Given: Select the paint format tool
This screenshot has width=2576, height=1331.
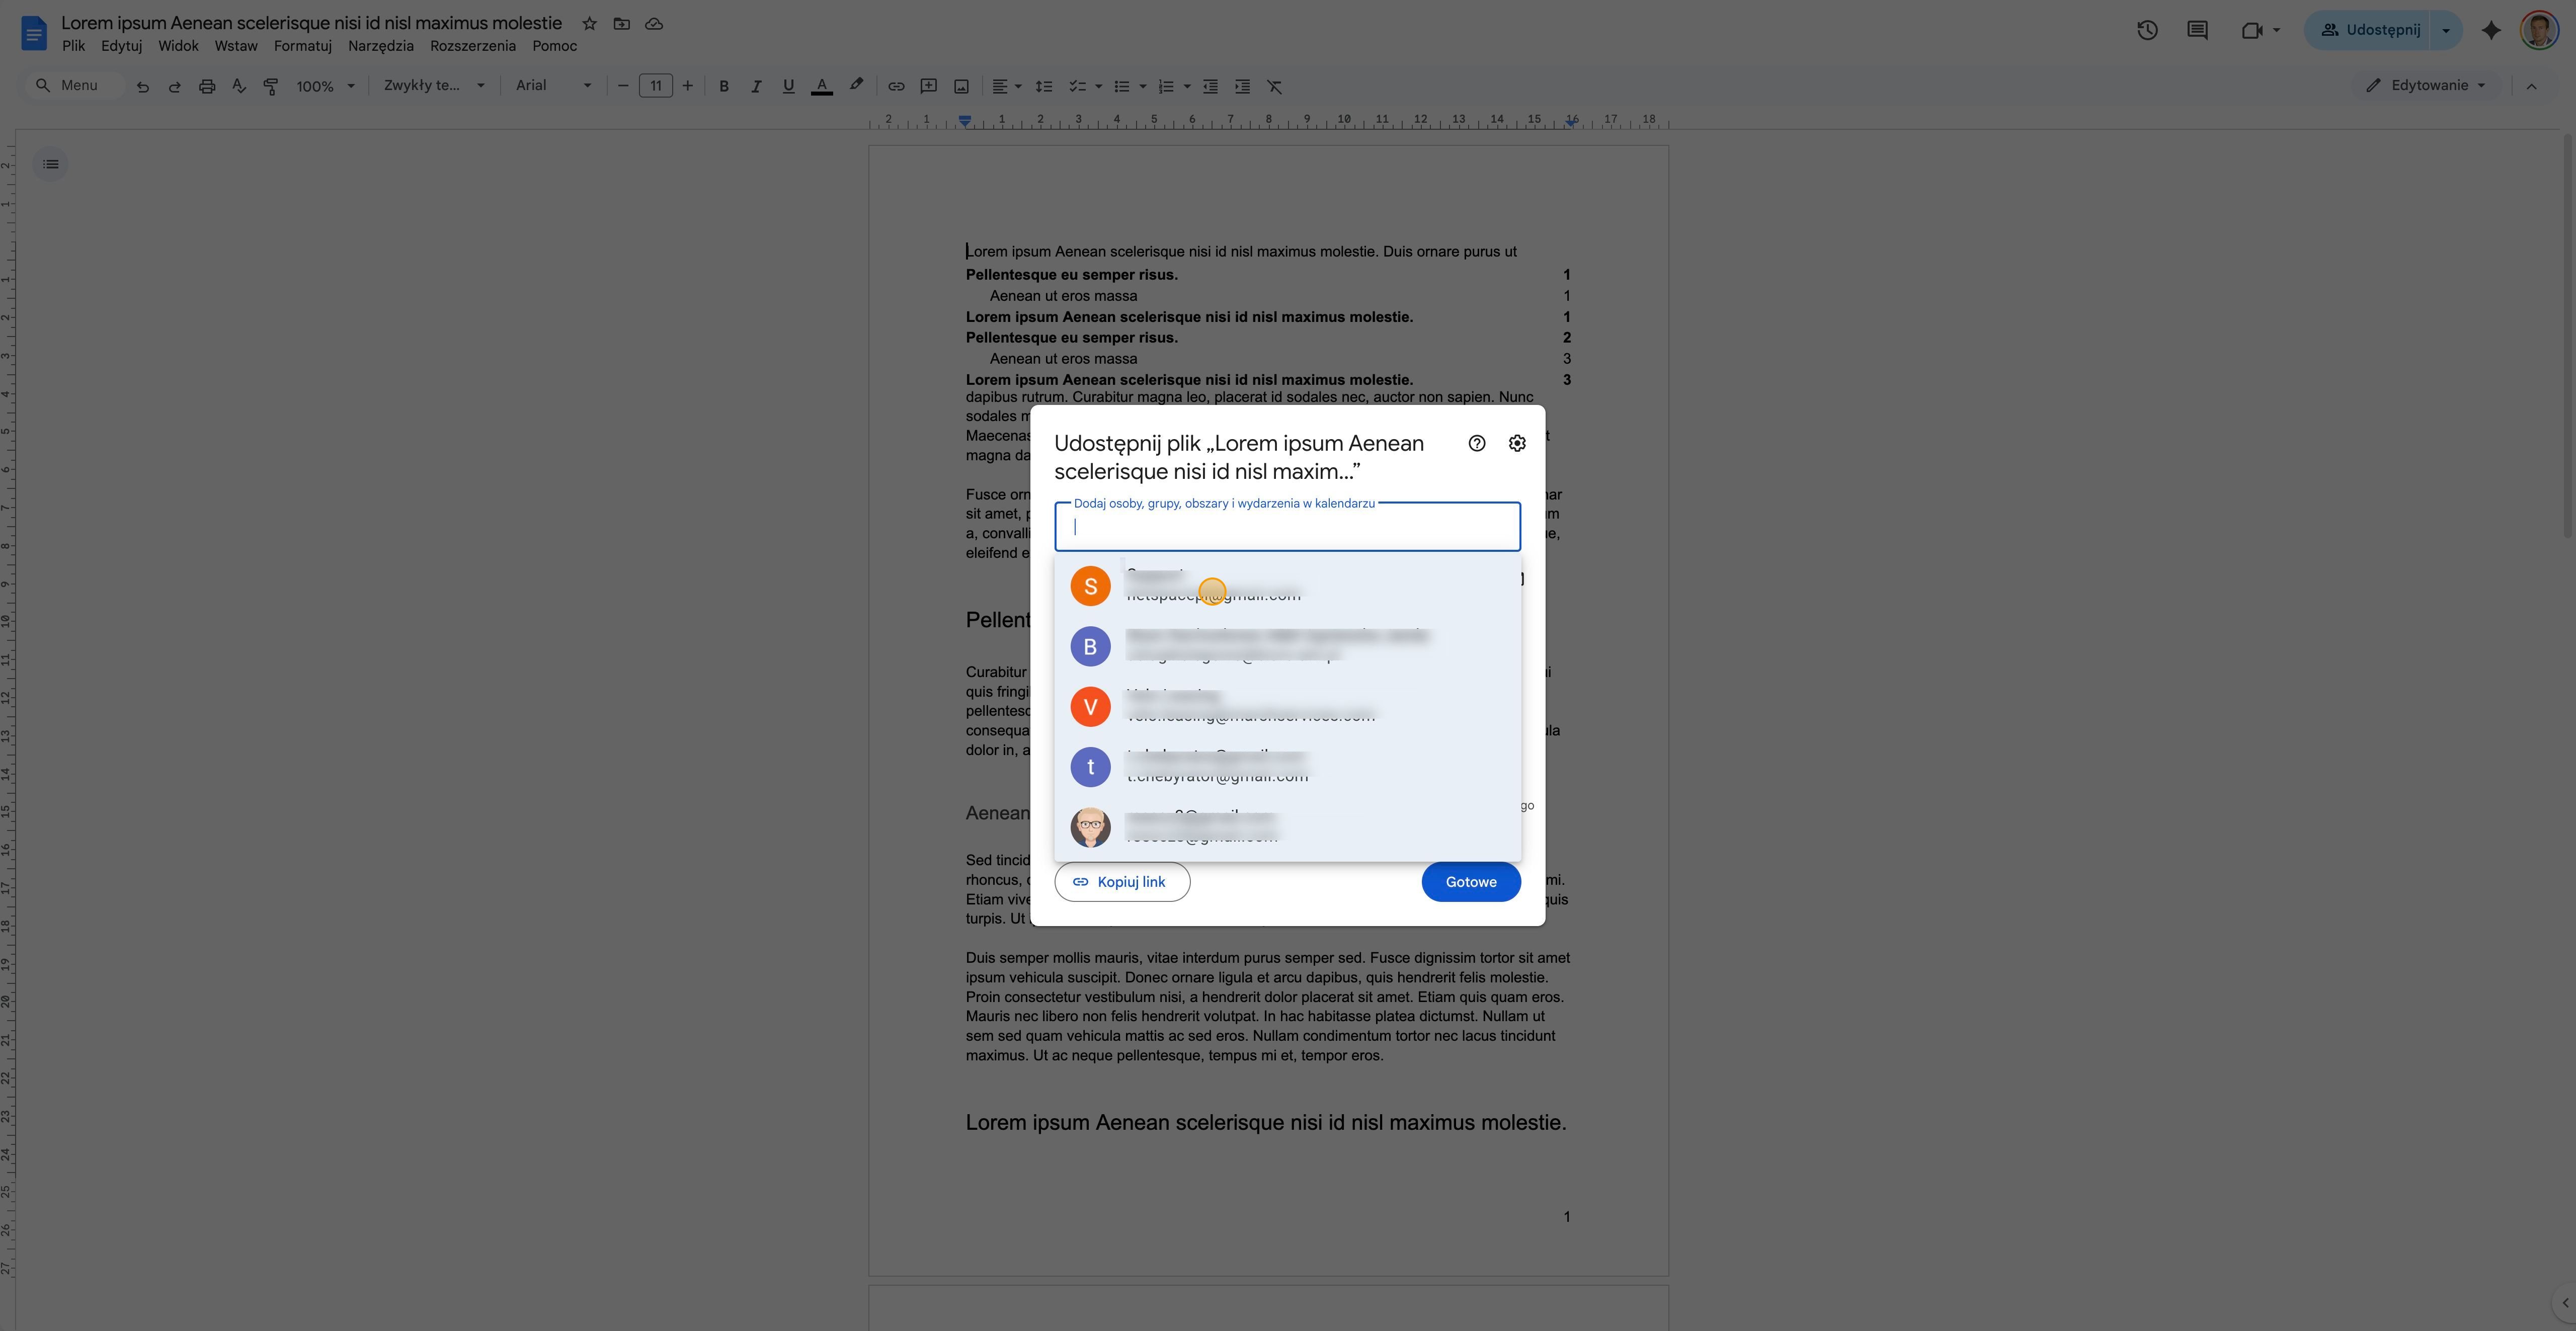Looking at the screenshot, I should point(270,86).
